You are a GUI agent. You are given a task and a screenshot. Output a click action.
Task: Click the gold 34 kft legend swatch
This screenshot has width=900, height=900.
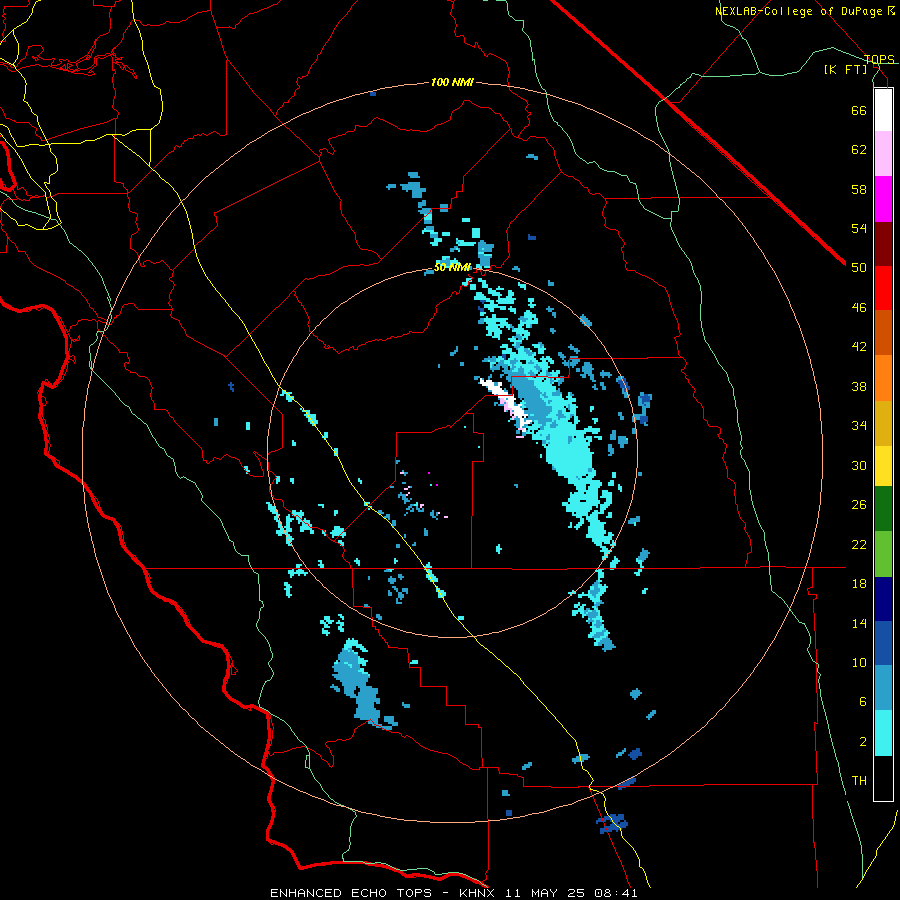click(883, 423)
